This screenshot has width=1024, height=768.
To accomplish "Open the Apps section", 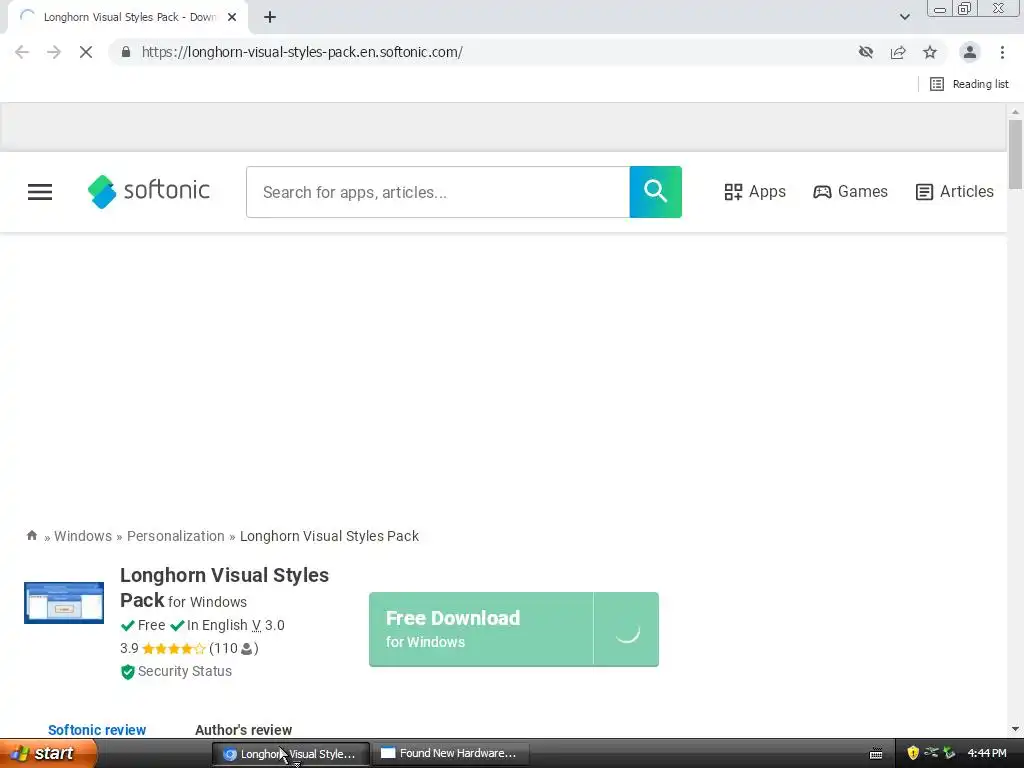I will click(755, 191).
